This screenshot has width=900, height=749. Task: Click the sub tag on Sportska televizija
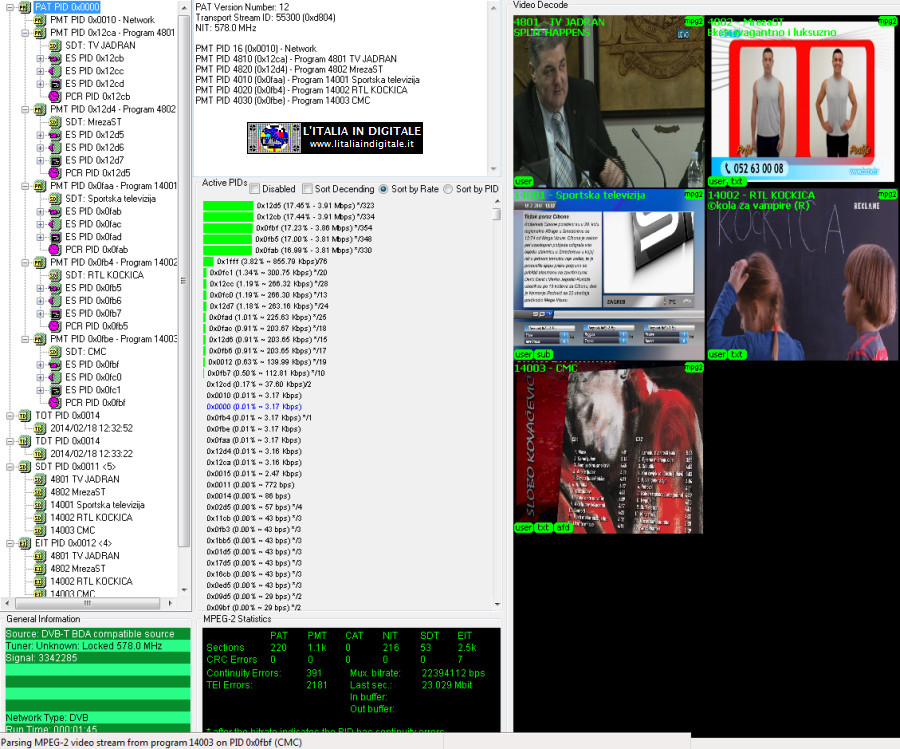544,355
